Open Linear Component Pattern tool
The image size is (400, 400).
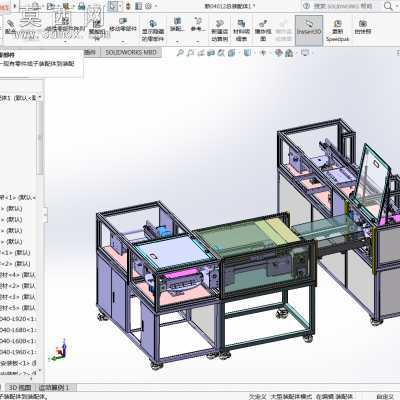pyautogui.click(x=66, y=27)
